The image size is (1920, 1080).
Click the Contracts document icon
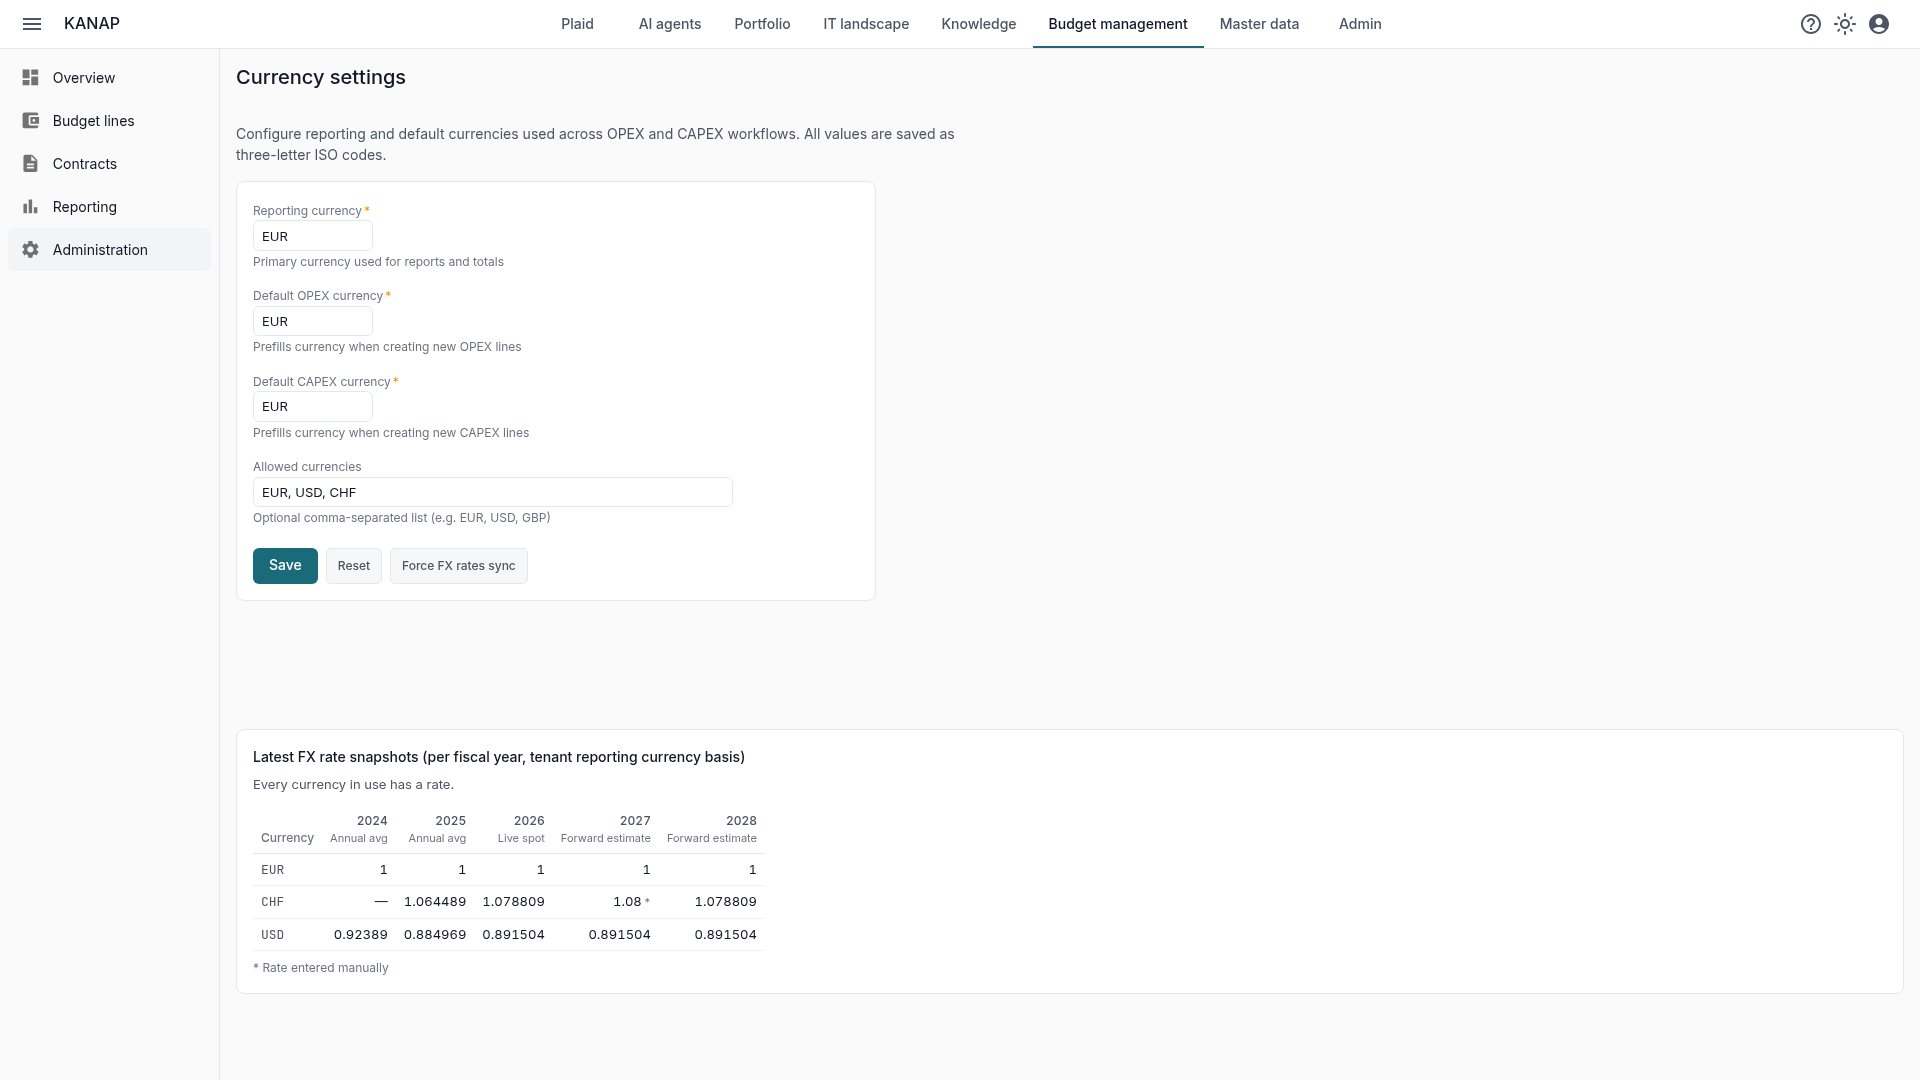pos(31,164)
